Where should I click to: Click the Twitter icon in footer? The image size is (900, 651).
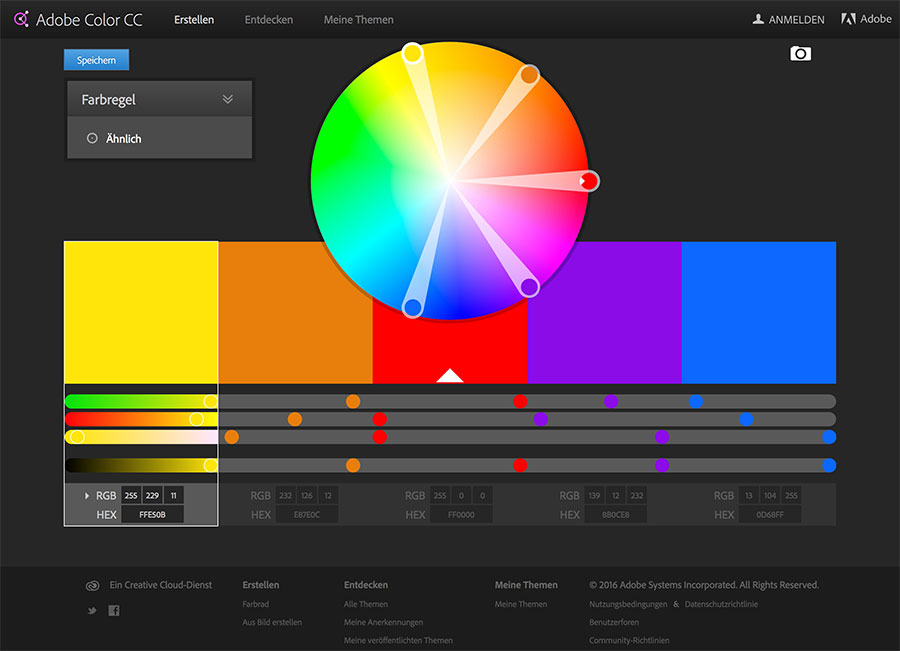click(93, 610)
